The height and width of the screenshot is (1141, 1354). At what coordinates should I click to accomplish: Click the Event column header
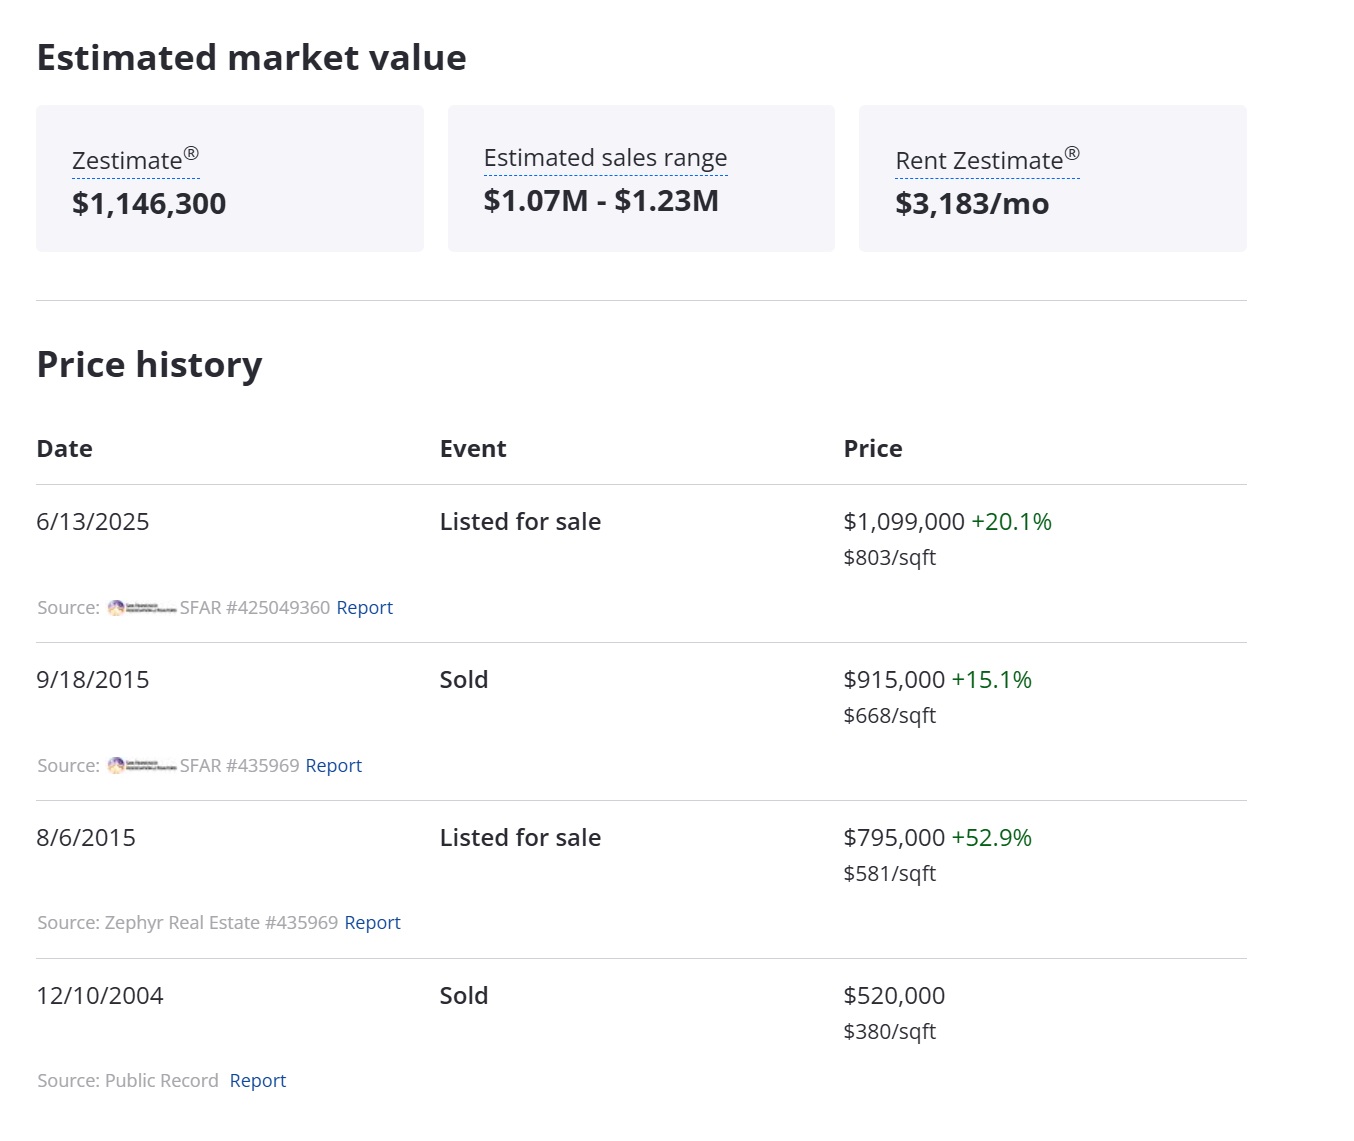(x=473, y=449)
